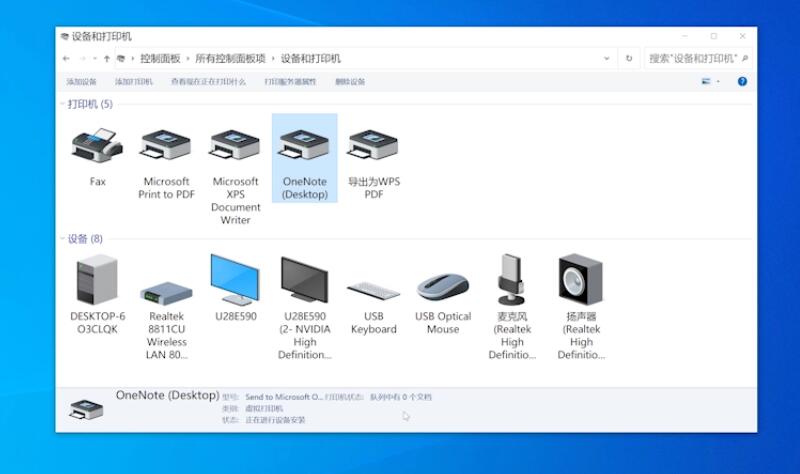The height and width of the screenshot is (474, 800).
Task: Click the Send to Microsoft O... model value
Action: click(x=284, y=397)
